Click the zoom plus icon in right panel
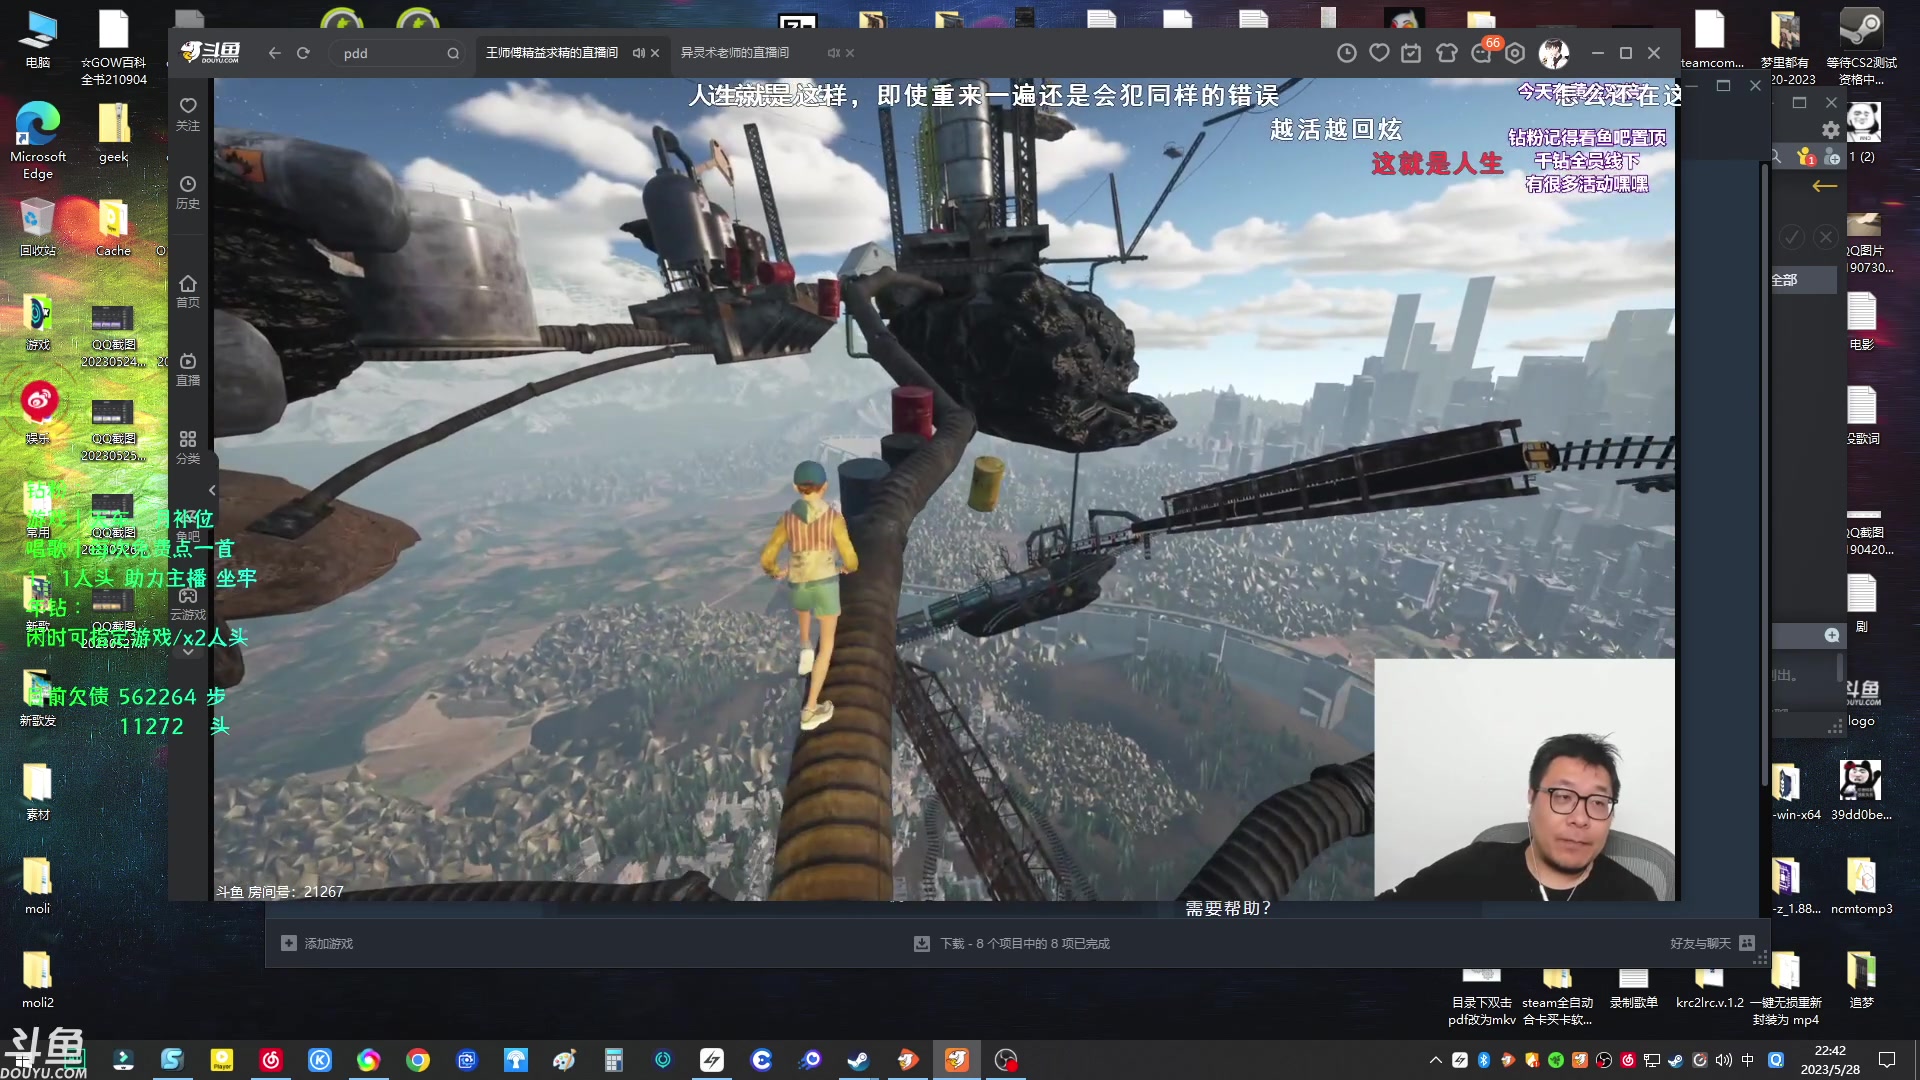This screenshot has height=1080, width=1920. pyautogui.click(x=1832, y=636)
